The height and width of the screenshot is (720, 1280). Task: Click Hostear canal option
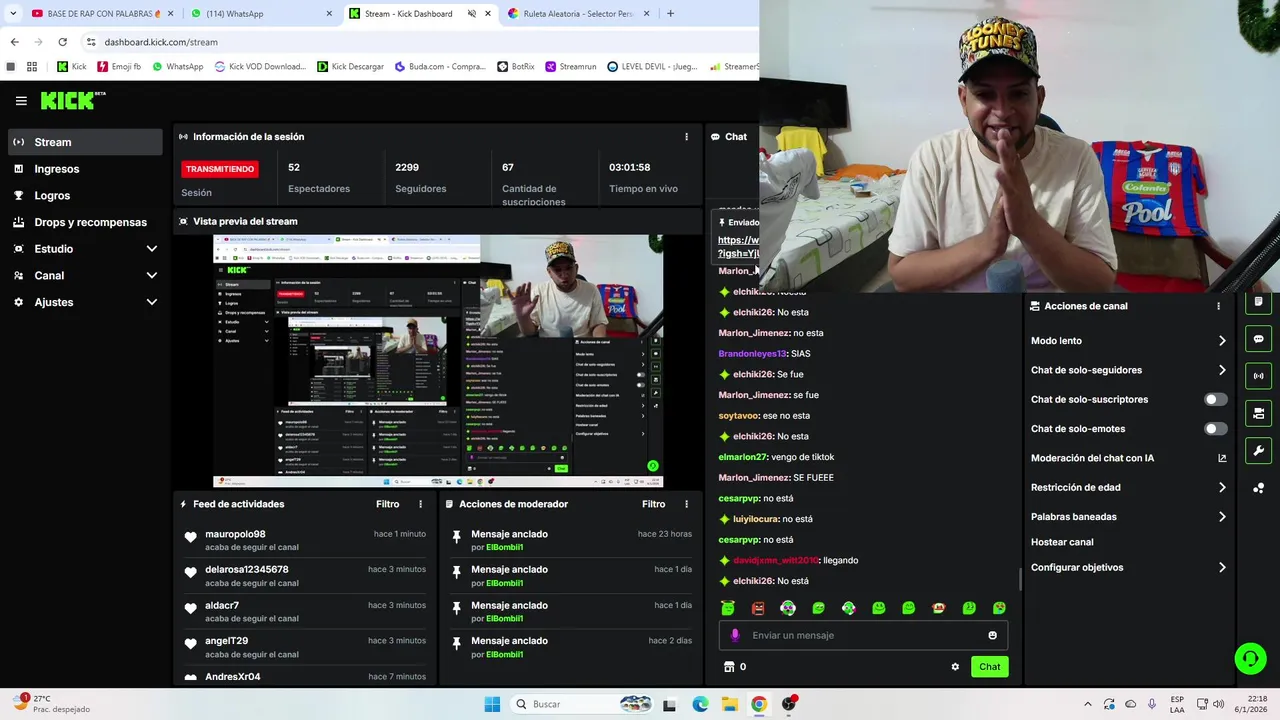pos(1062,542)
